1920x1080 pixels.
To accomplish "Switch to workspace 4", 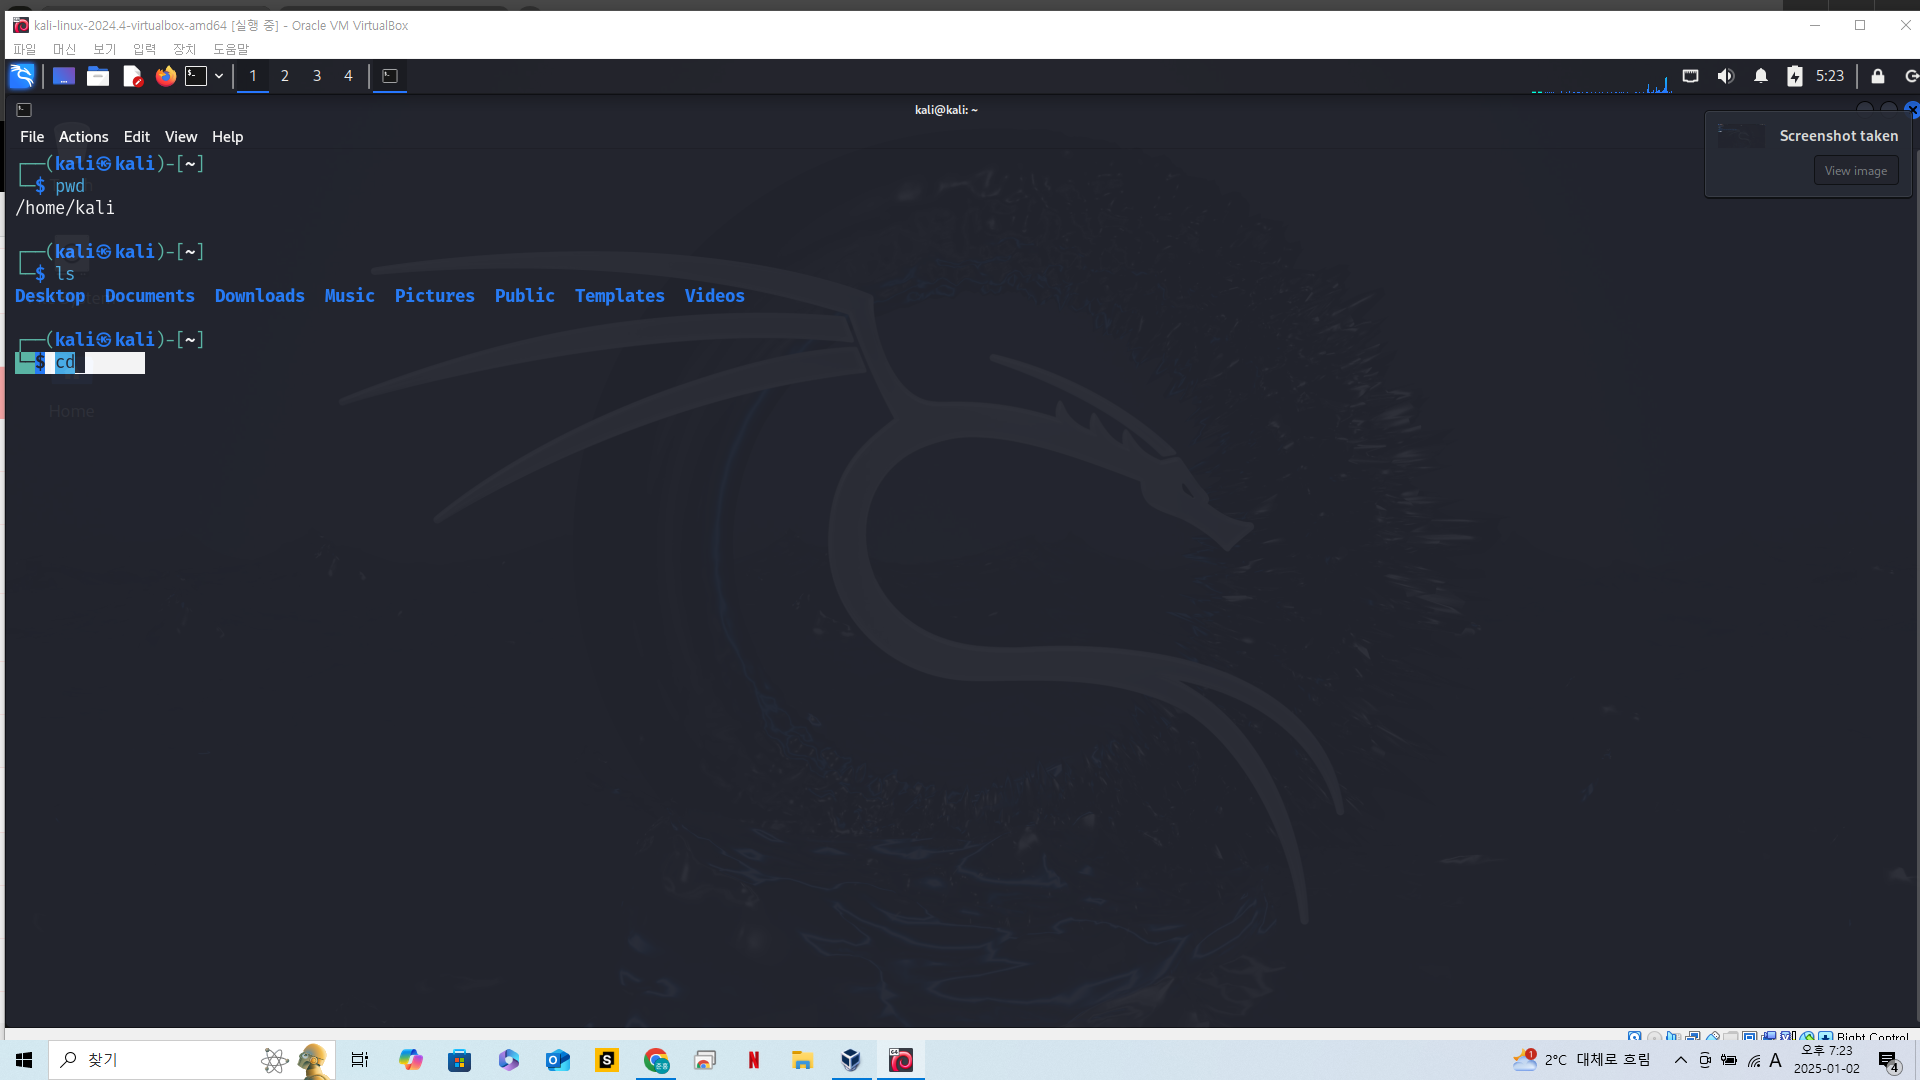I will tap(348, 76).
